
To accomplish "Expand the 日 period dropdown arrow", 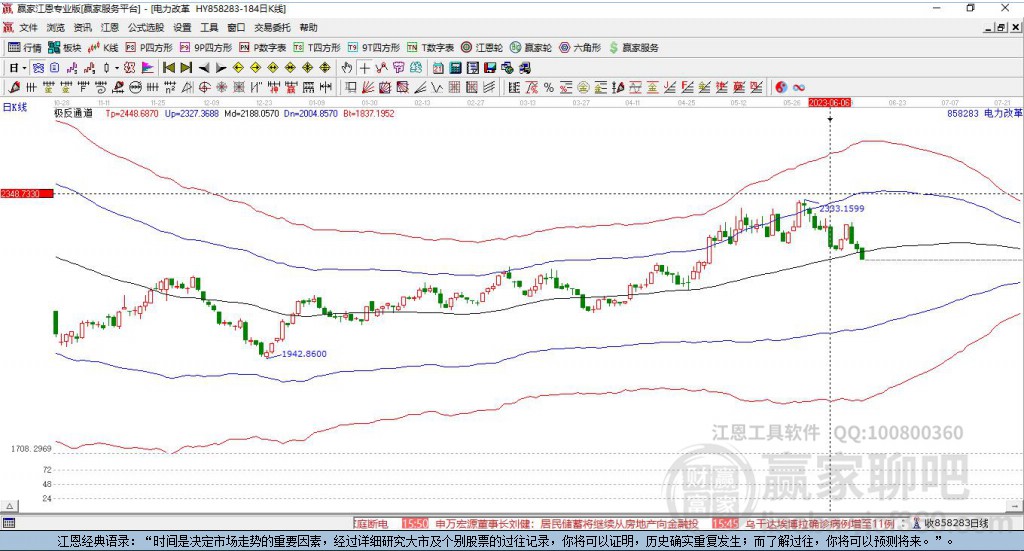I will (x=24, y=68).
